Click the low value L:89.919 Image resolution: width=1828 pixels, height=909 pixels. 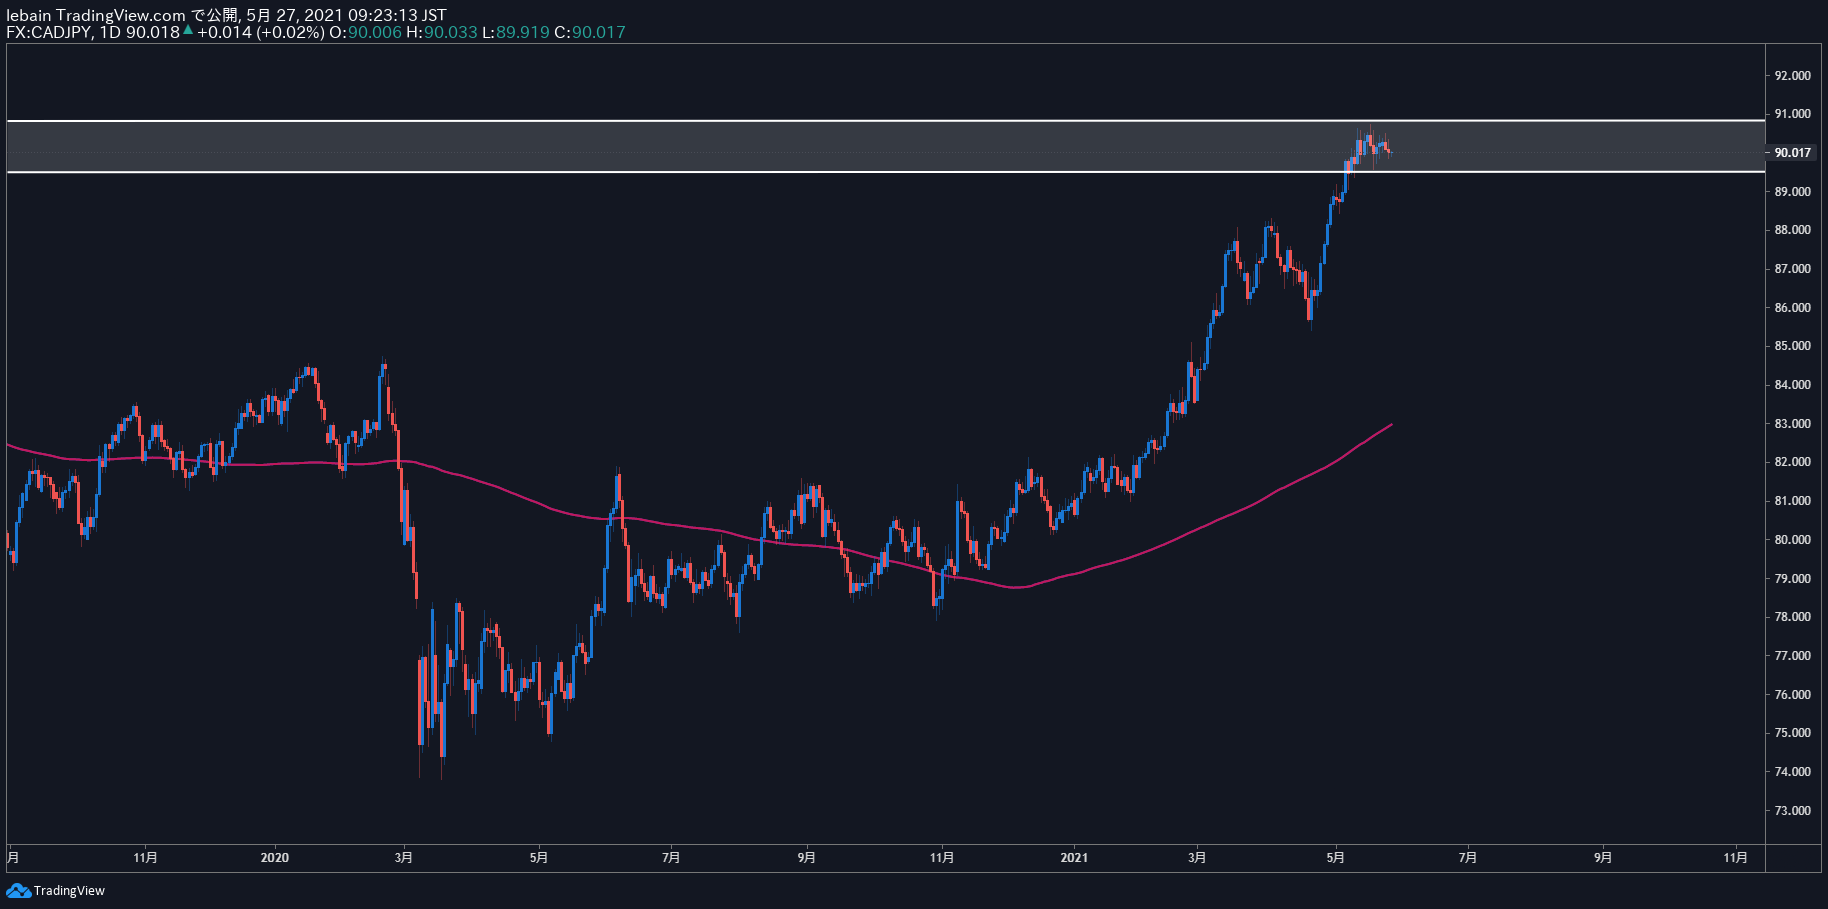[x=516, y=32]
